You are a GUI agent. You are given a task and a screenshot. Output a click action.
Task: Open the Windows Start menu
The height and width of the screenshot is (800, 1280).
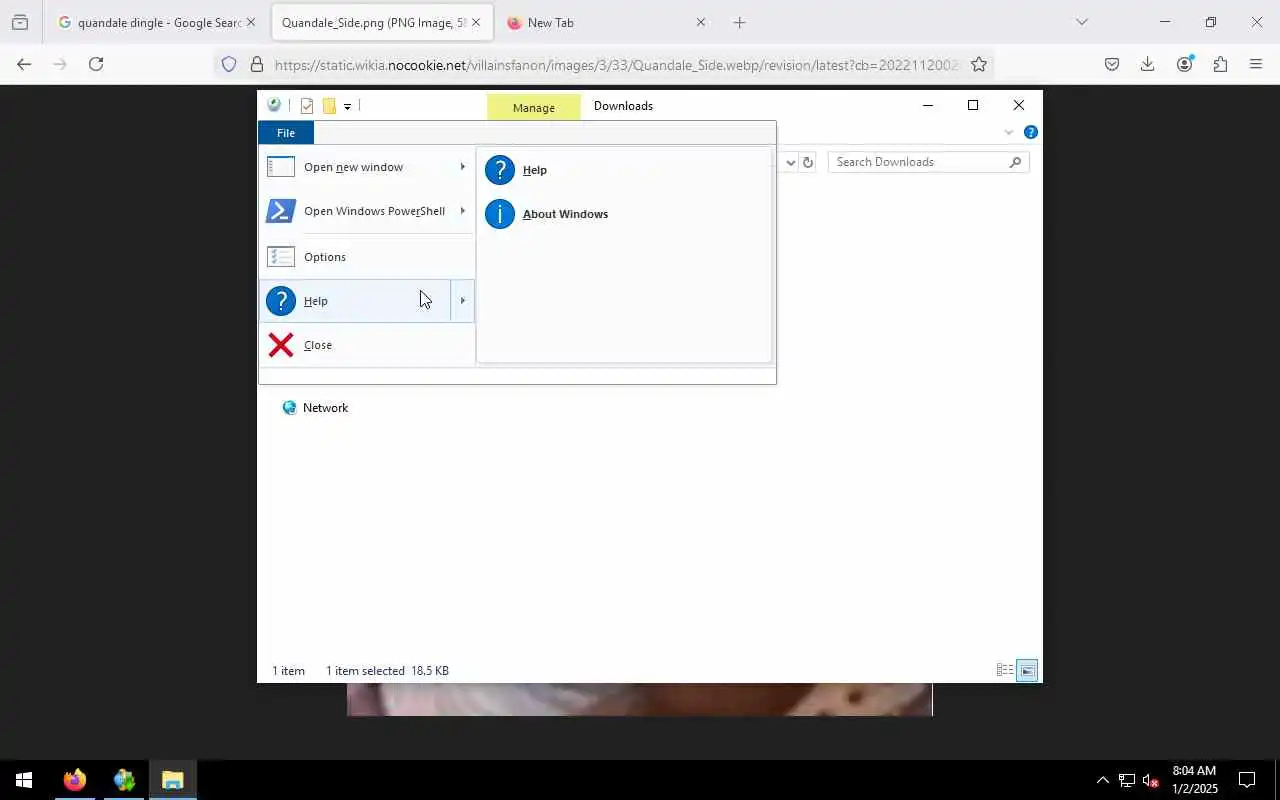[x=24, y=780]
